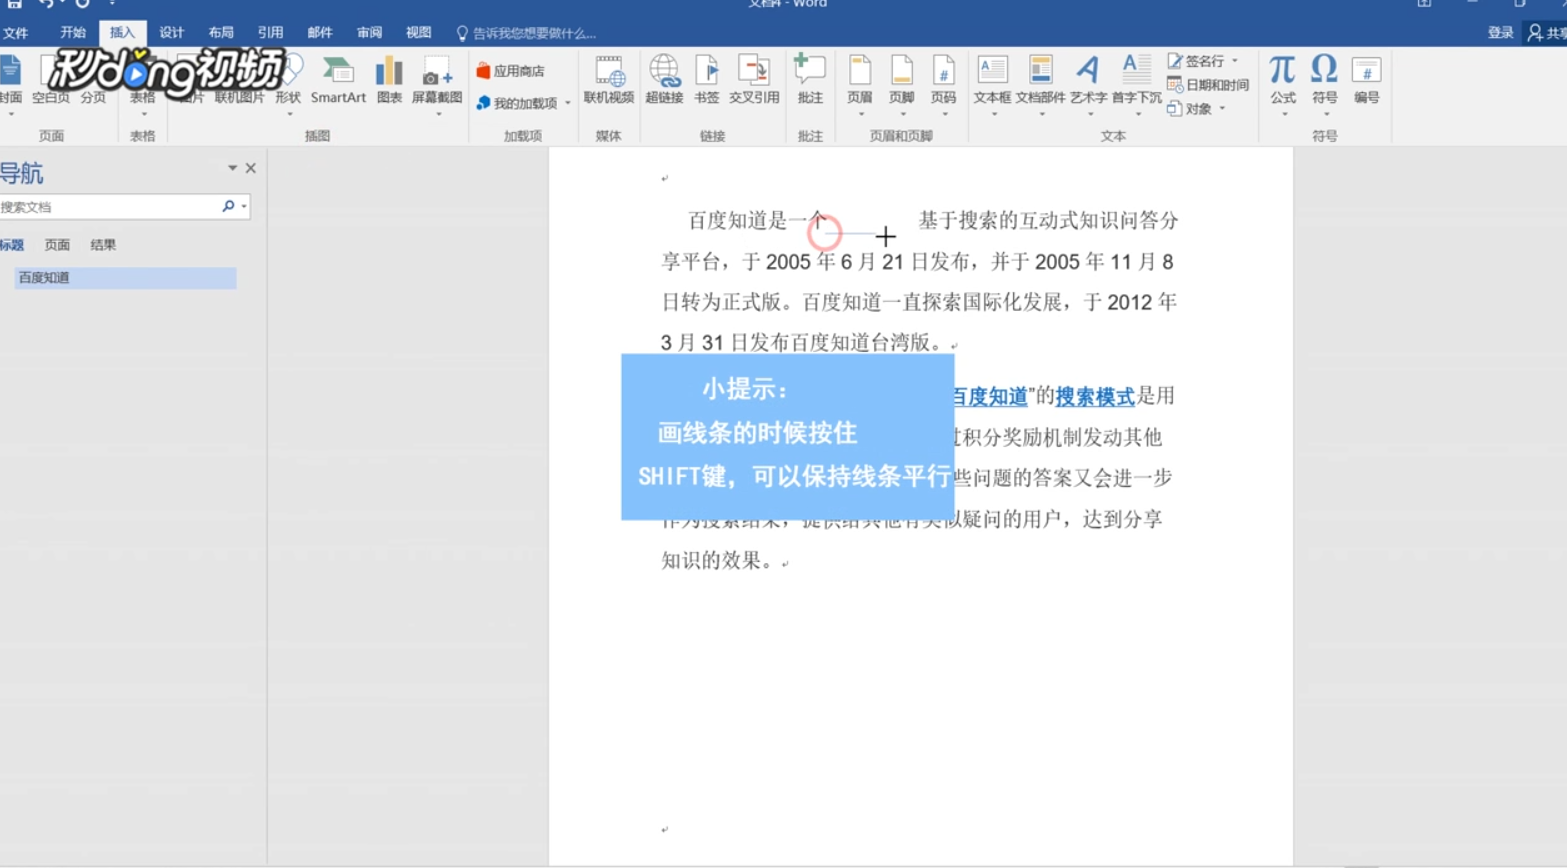
Task: Insert a SmartArt graphic
Action: pyautogui.click(x=338, y=81)
